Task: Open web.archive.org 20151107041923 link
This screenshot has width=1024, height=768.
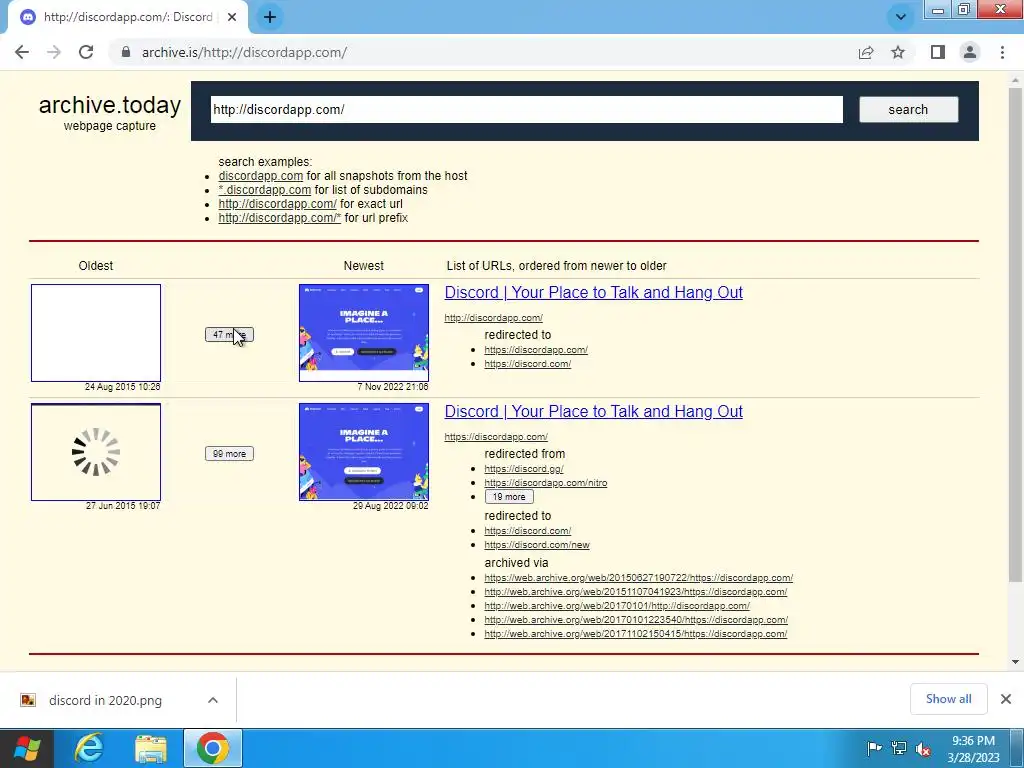Action: [x=635, y=592]
